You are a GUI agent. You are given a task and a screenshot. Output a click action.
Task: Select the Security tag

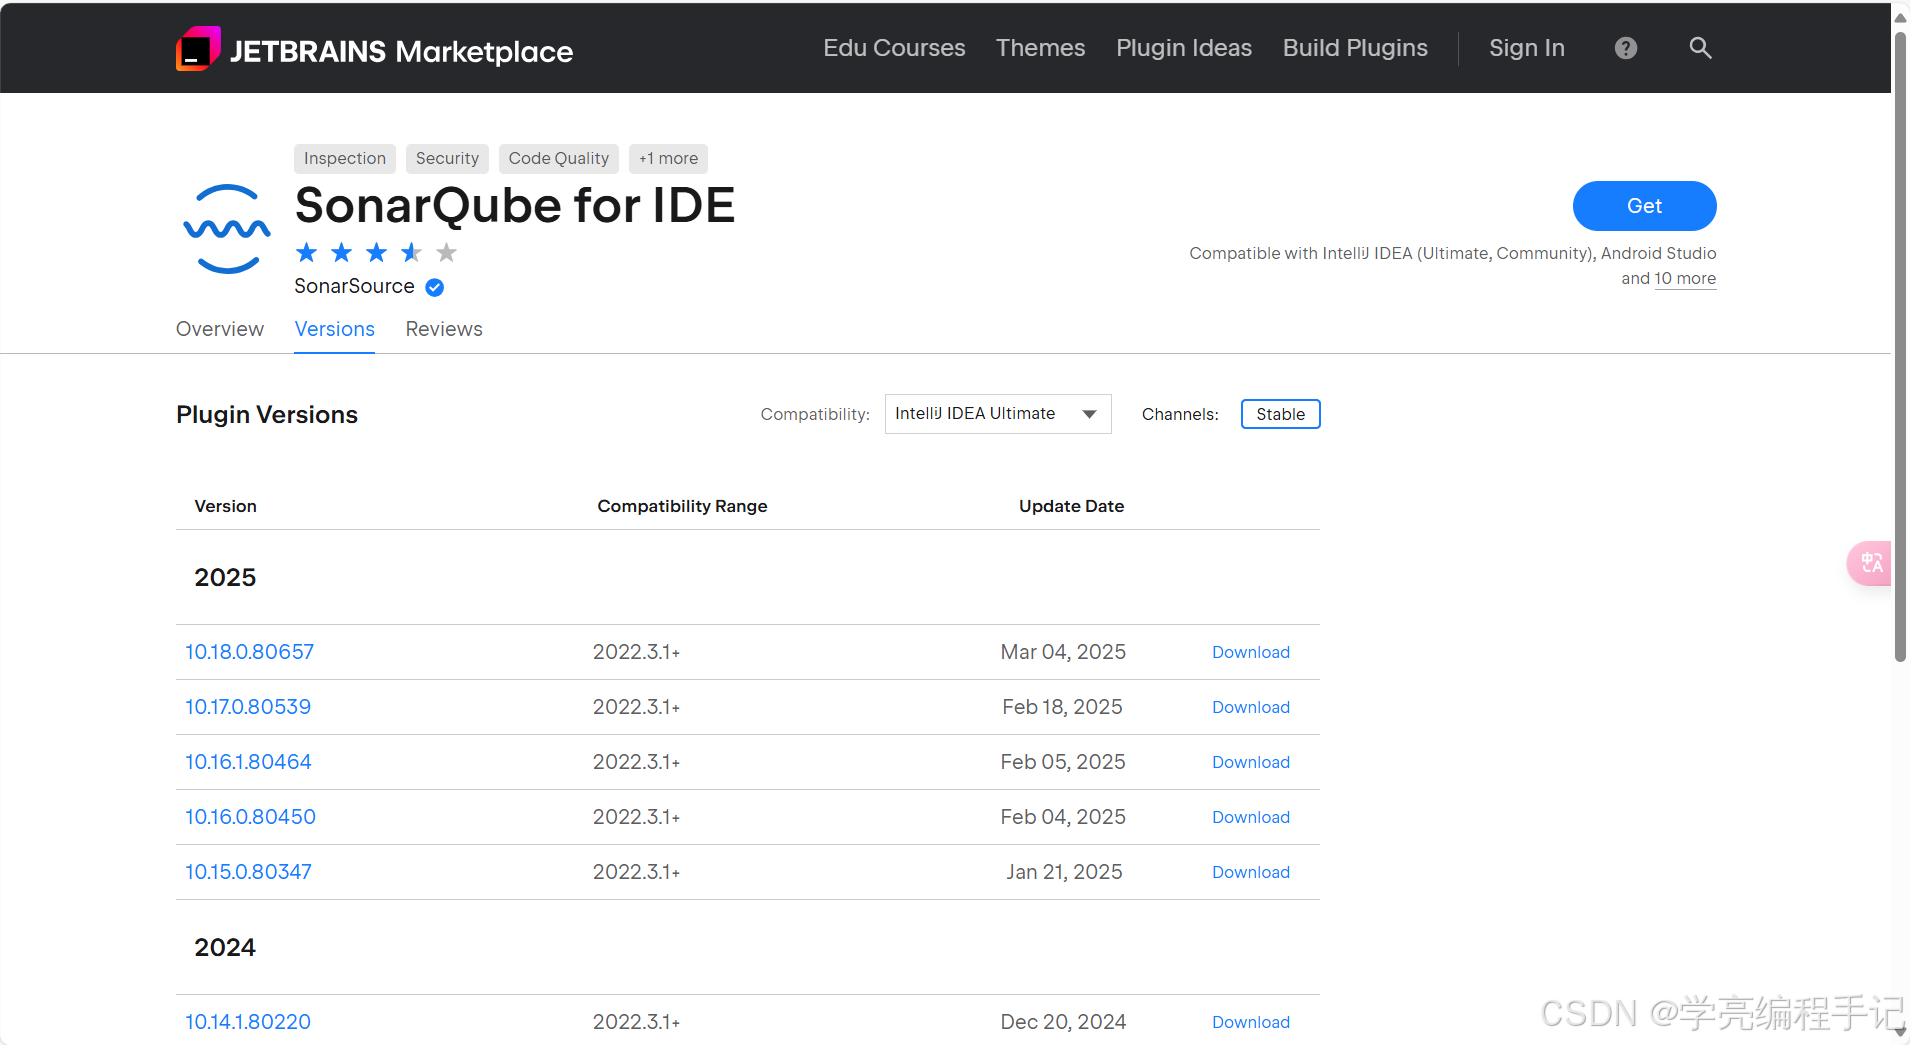point(447,158)
